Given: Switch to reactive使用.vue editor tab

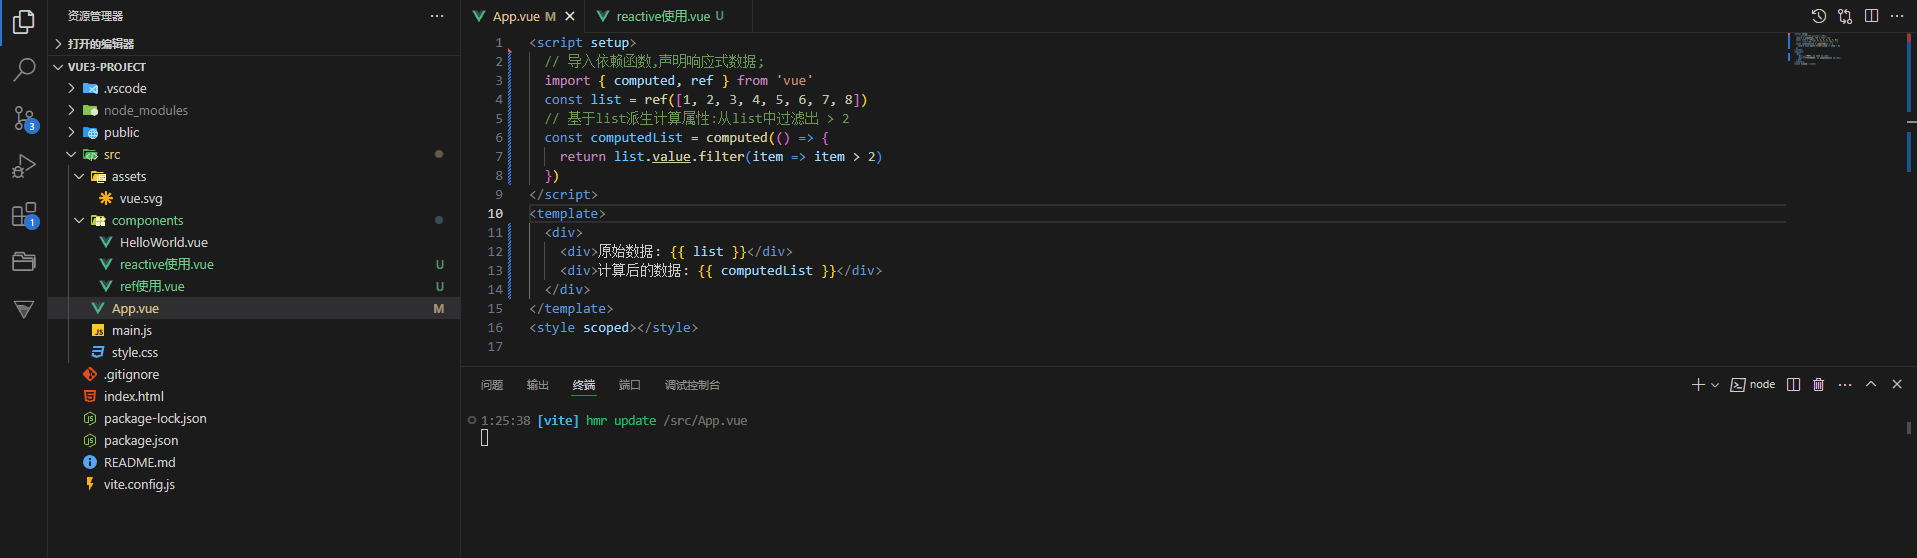Looking at the screenshot, I should pos(668,16).
